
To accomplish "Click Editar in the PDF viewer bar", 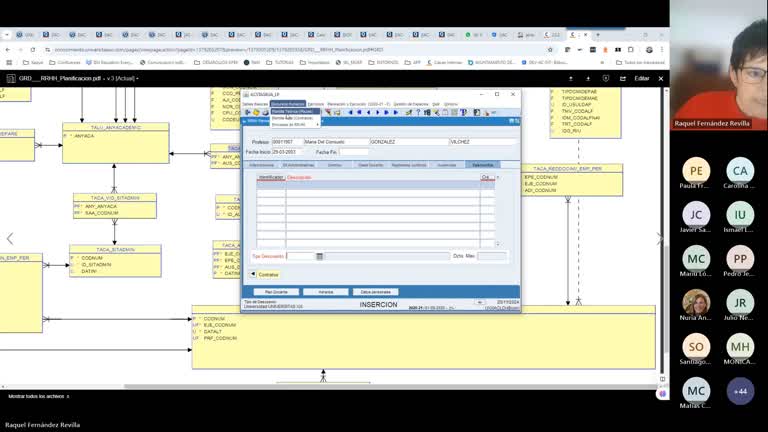I will coord(642,78).
